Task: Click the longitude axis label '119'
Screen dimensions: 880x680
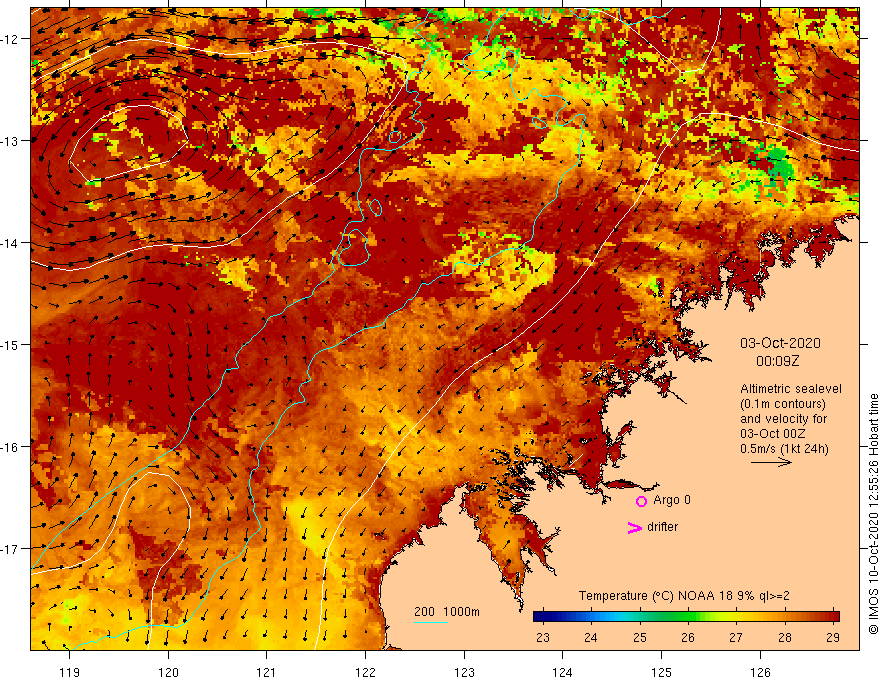Action: tap(70, 672)
